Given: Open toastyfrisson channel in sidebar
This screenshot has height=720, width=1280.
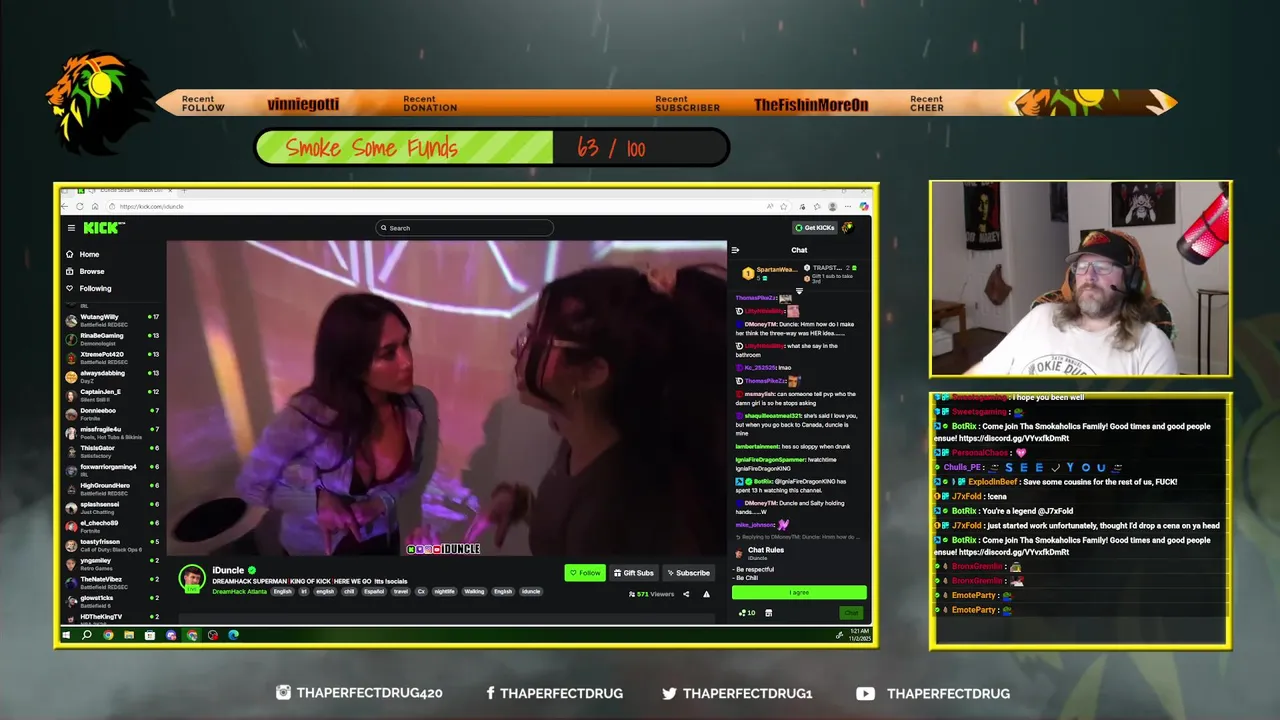Looking at the screenshot, I should (113, 545).
